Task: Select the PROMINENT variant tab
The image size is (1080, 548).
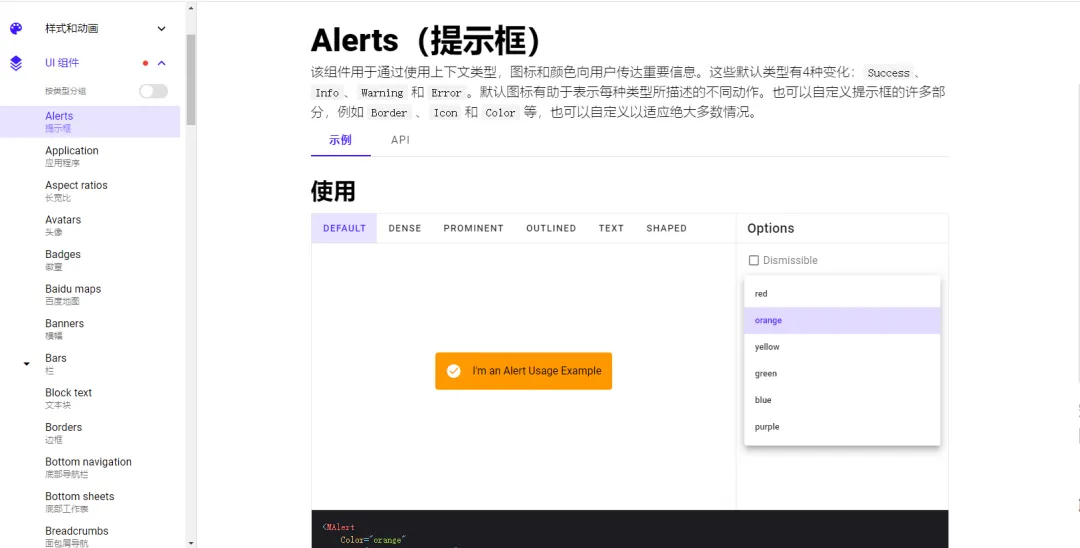Action: click(473, 229)
